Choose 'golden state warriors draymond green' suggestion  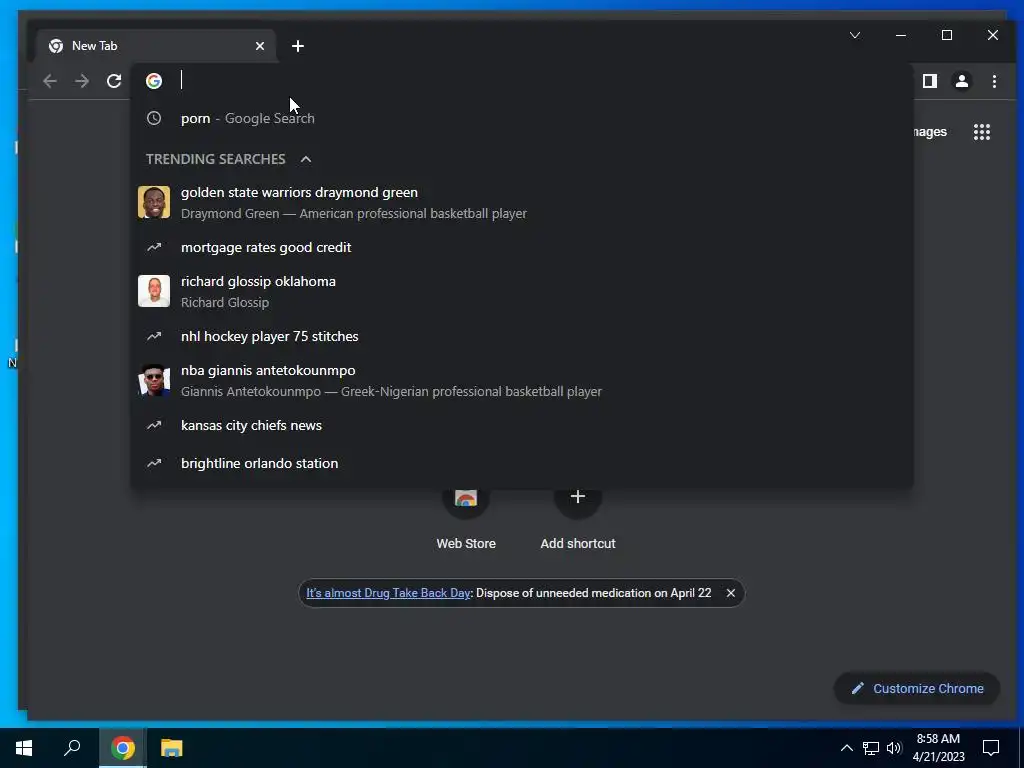click(522, 202)
